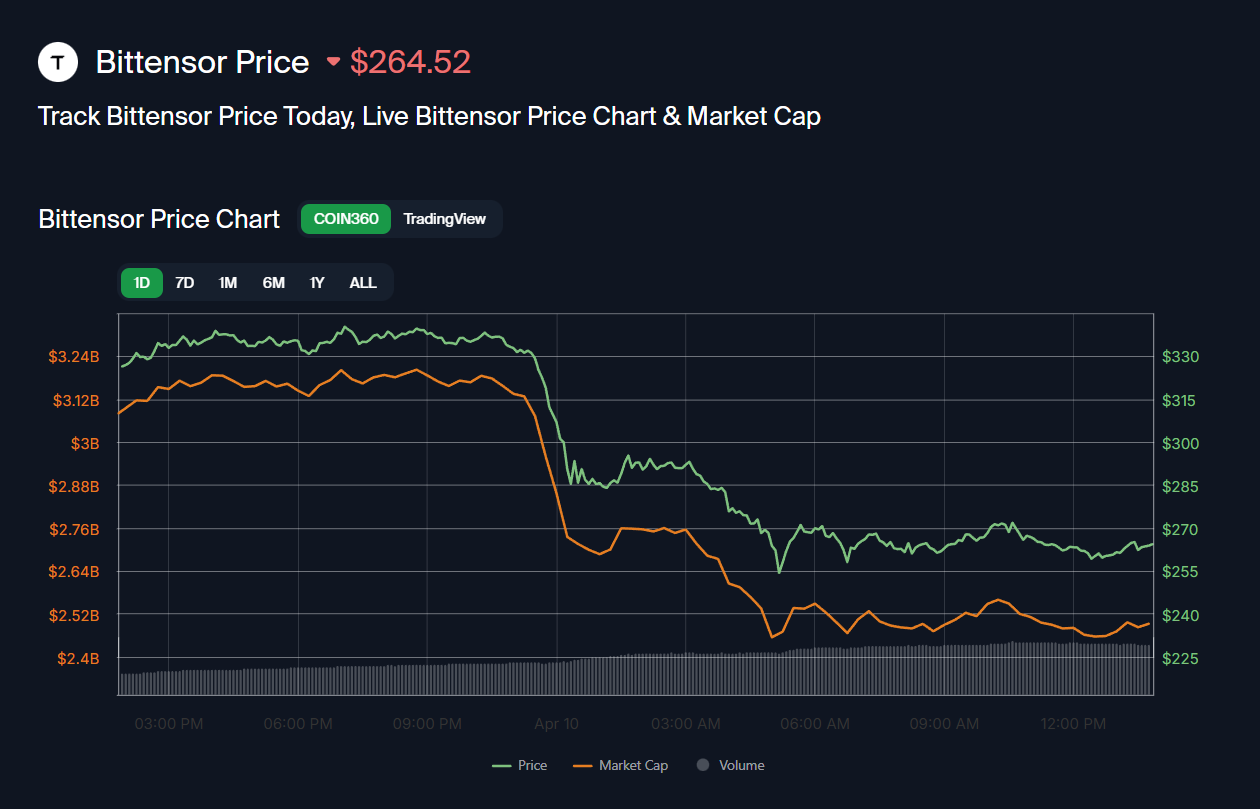
Task: Select the 7D time range
Action: [185, 283]
